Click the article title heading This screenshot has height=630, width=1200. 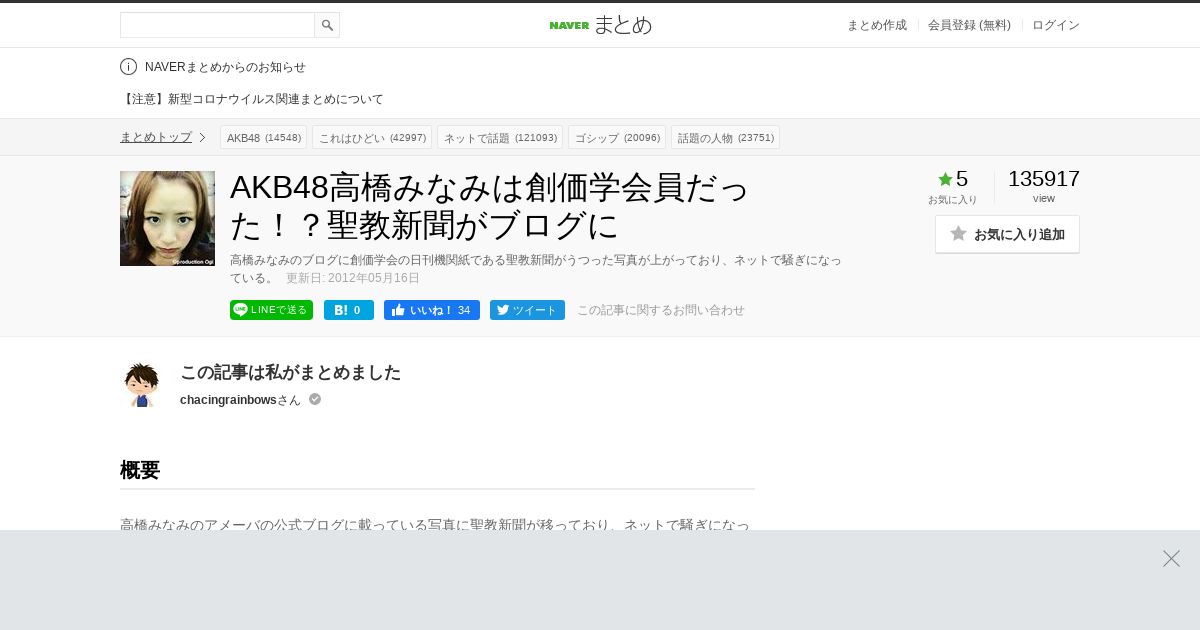click(x=490, y=207)
